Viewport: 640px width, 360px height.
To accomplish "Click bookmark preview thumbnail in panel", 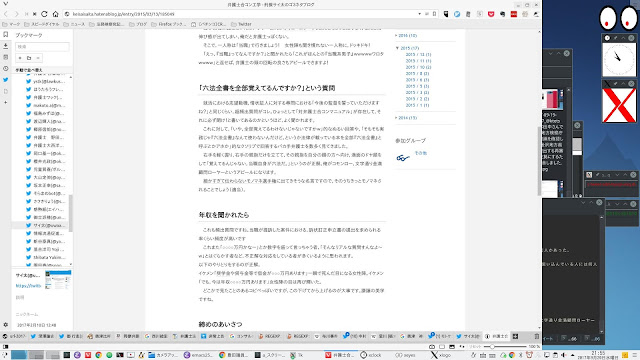I will [x=58, y=280].
